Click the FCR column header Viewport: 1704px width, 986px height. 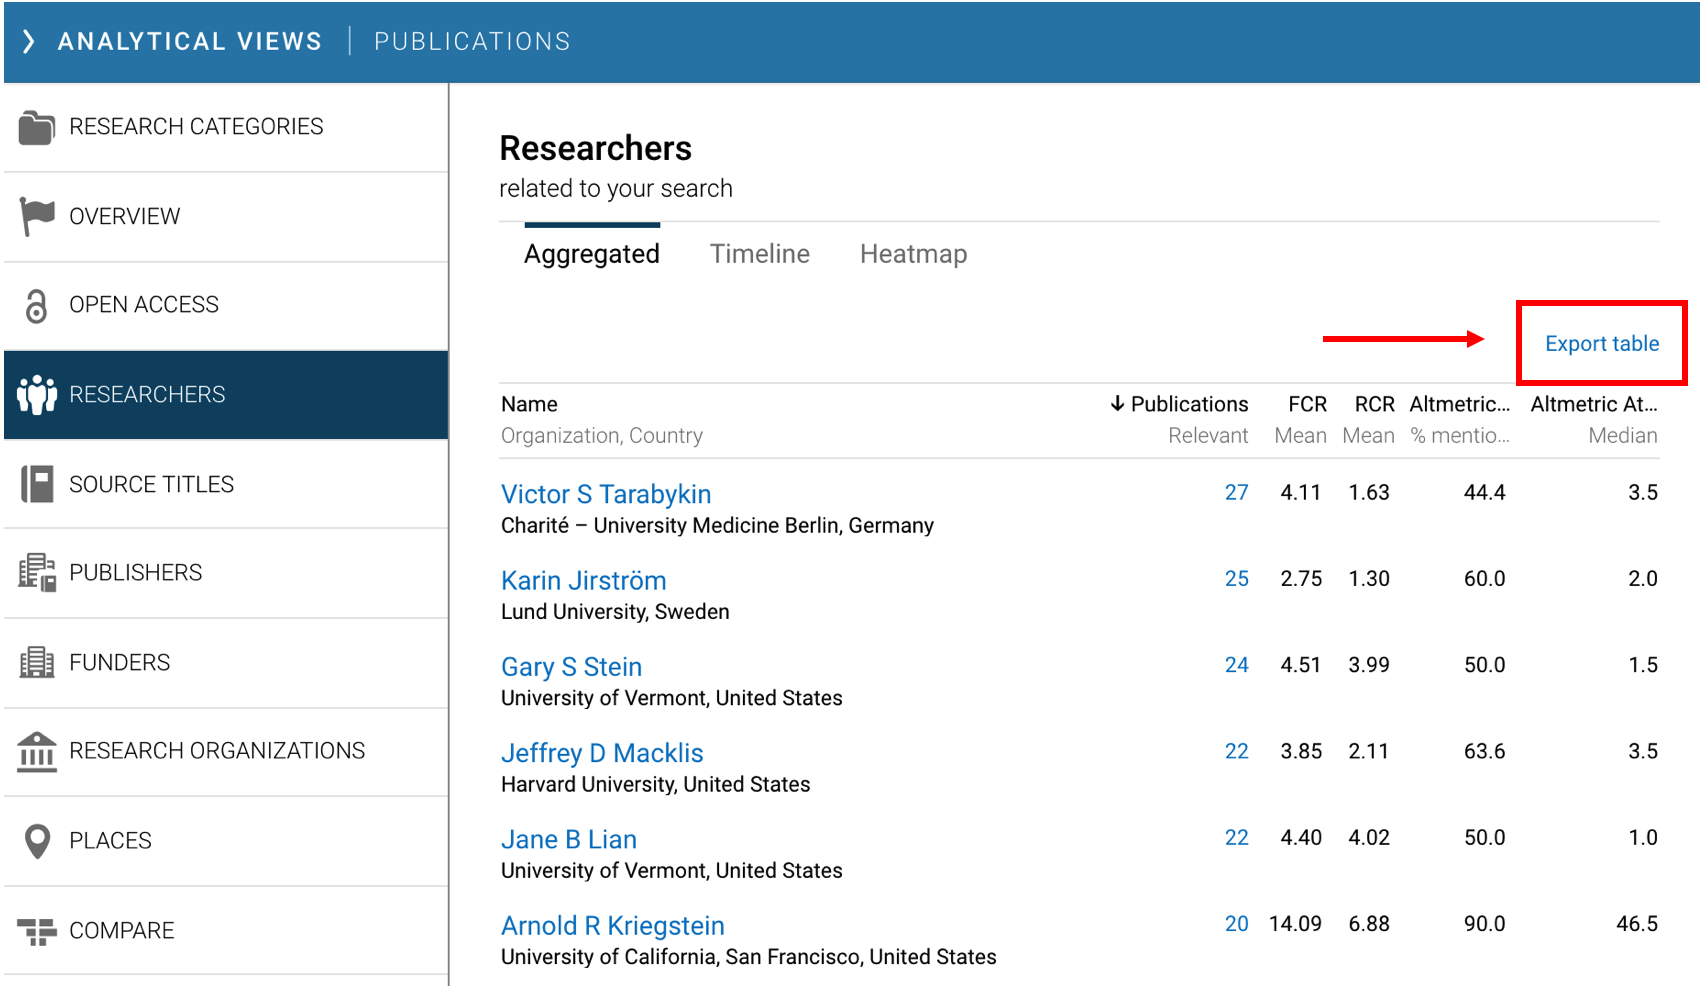click(1306, 404)
